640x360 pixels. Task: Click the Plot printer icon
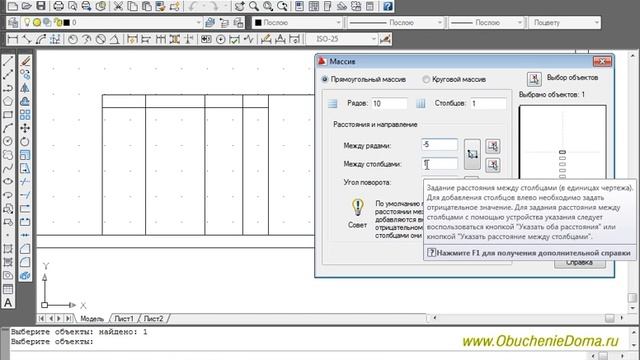point(58,6)
